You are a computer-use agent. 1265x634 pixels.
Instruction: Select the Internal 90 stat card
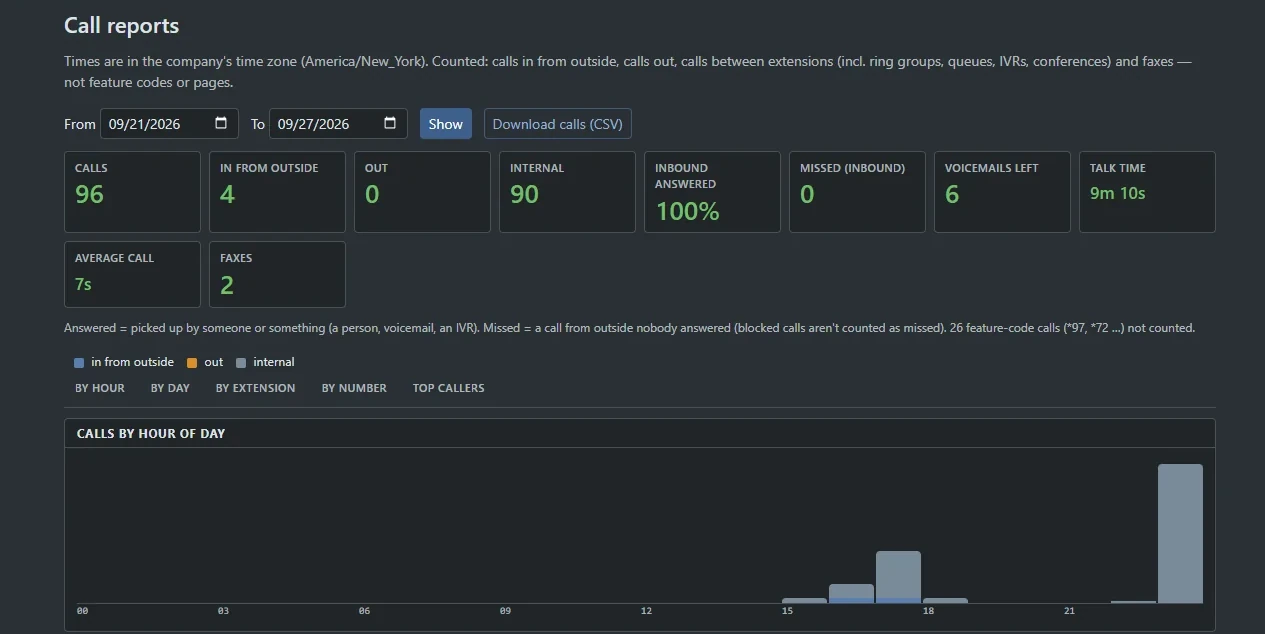coord(567,192)
